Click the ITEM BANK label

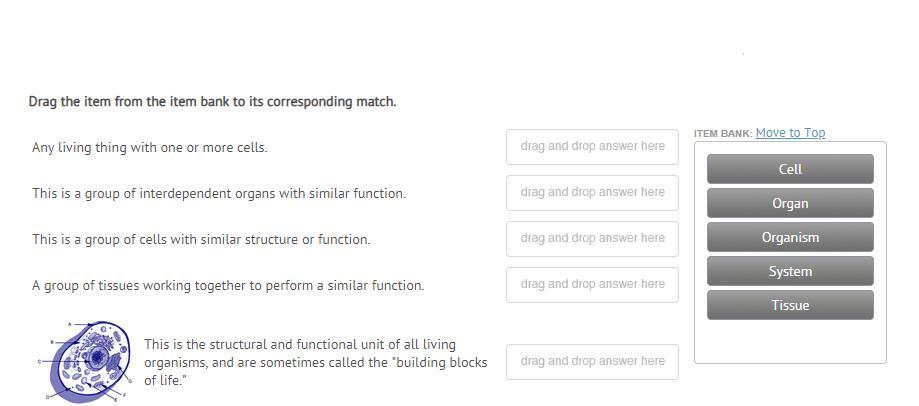click(722, 134)
